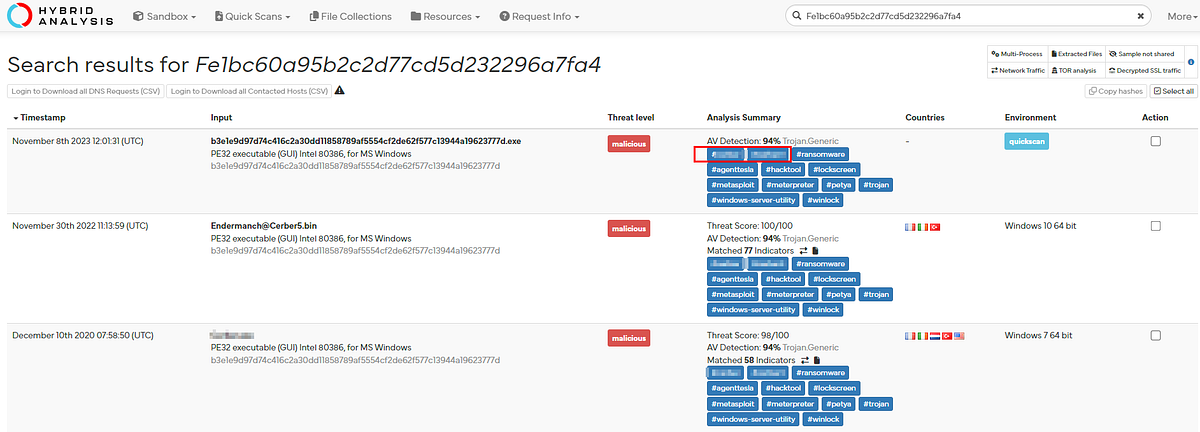Click the network traffic icon in the 77 Indicators row
Image resolution: width=1200 pixels, height=432 pixels.
pyautogui.click(x=805, y=250)
